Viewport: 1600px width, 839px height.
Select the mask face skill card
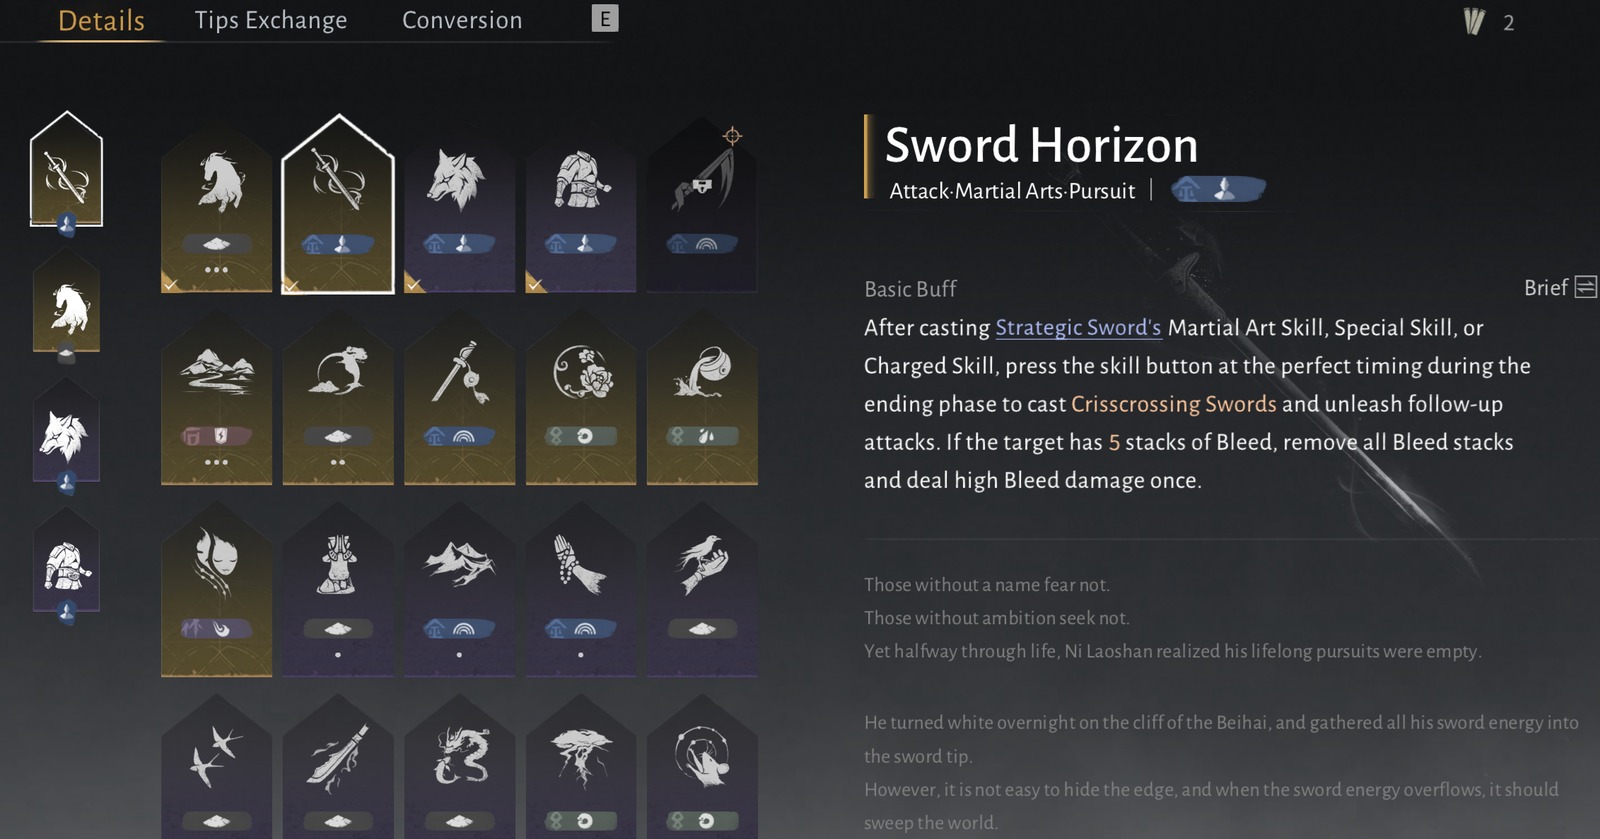[x=216, y=594]
